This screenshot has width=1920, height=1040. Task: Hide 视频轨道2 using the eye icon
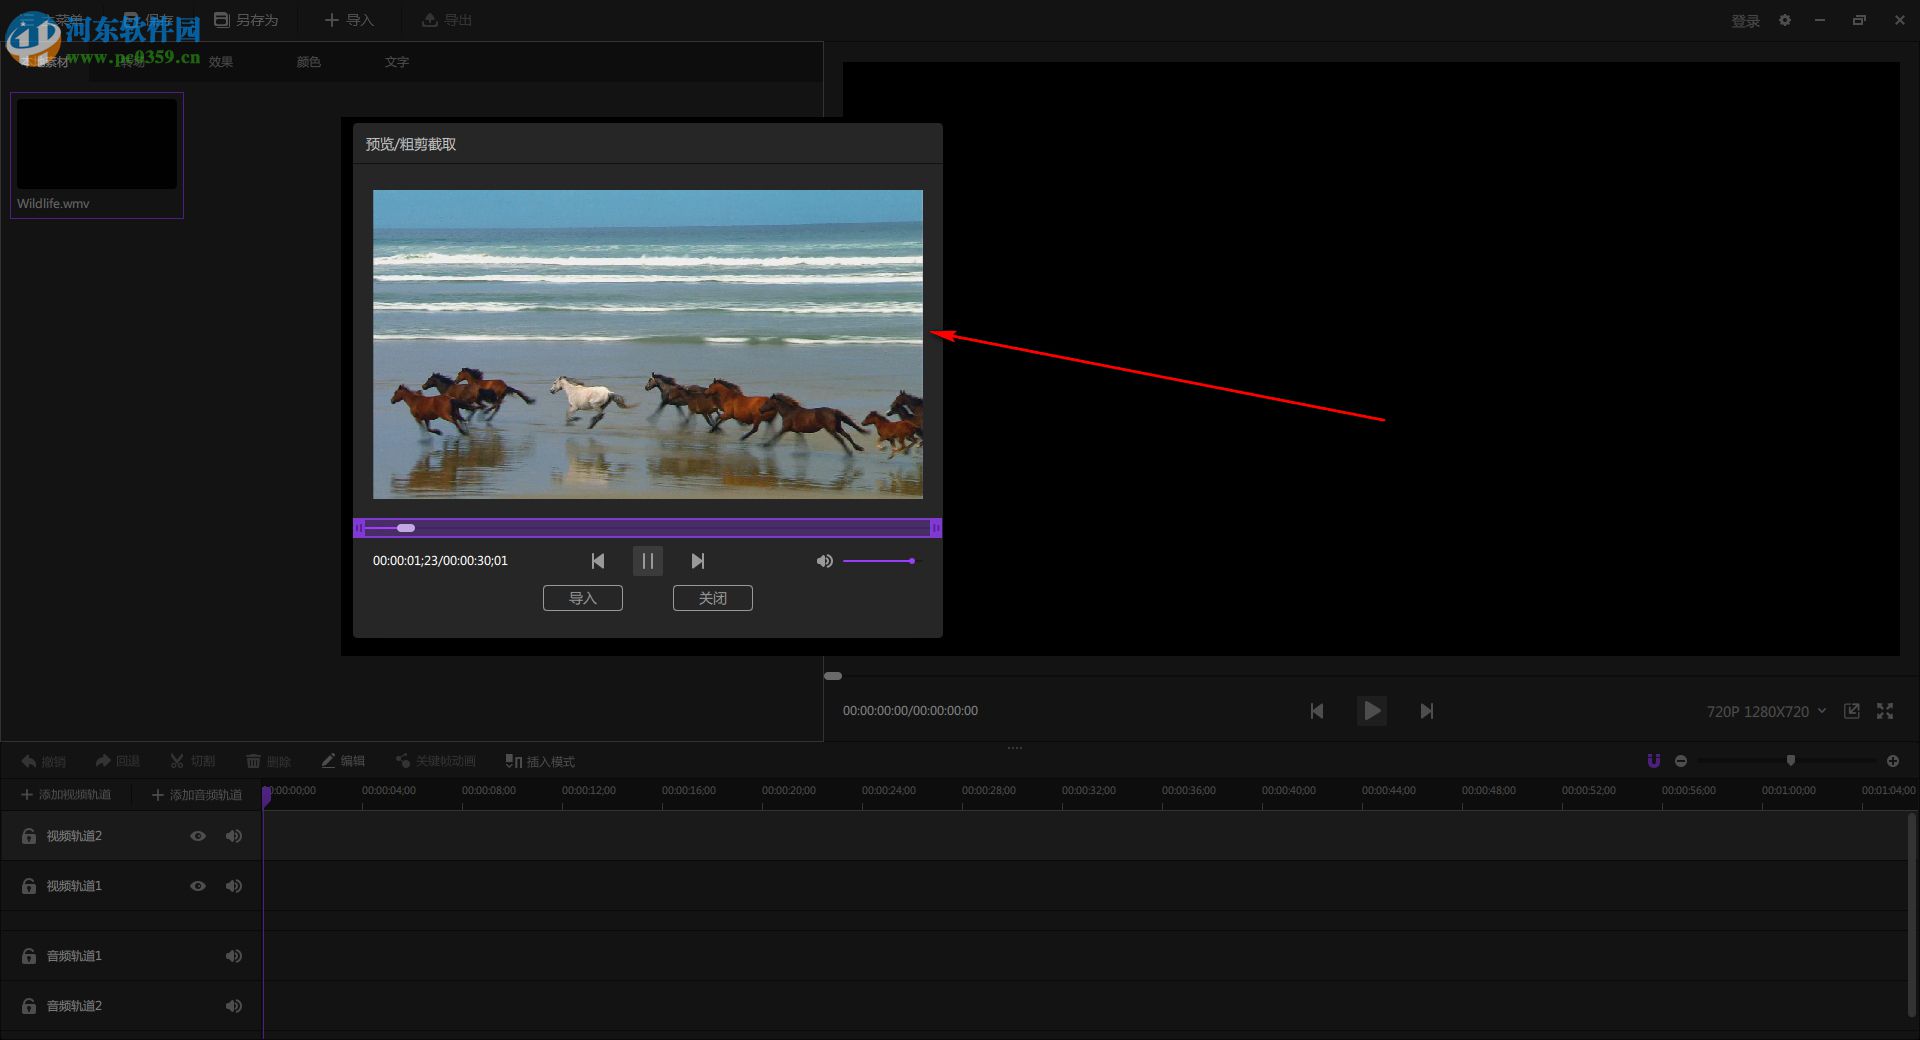tap(198, 836)
